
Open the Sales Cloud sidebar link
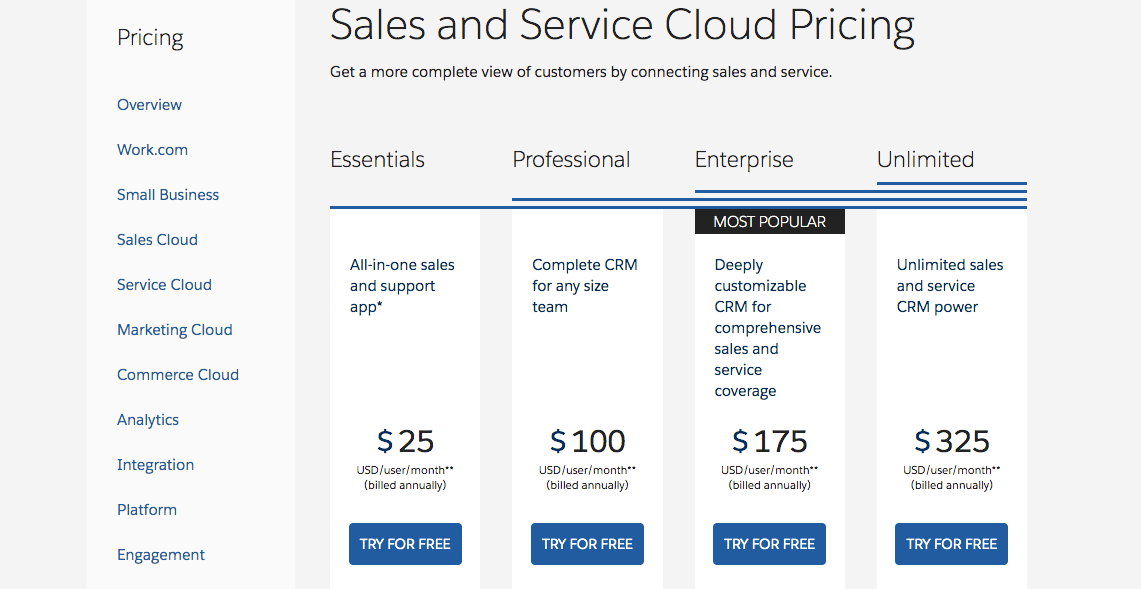pyautogui.click(x=157, y=240)
